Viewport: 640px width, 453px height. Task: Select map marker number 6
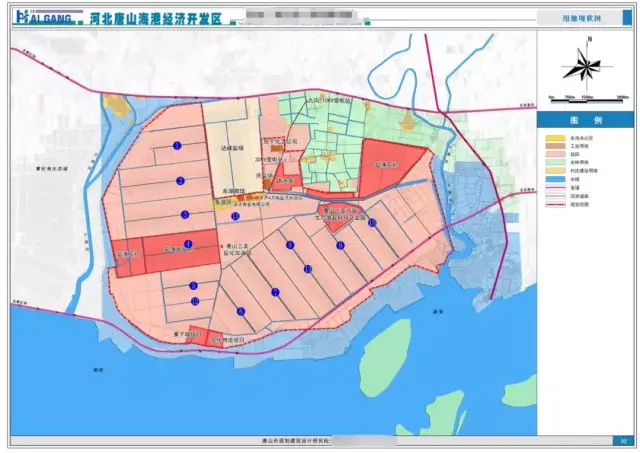pos(241,311)
